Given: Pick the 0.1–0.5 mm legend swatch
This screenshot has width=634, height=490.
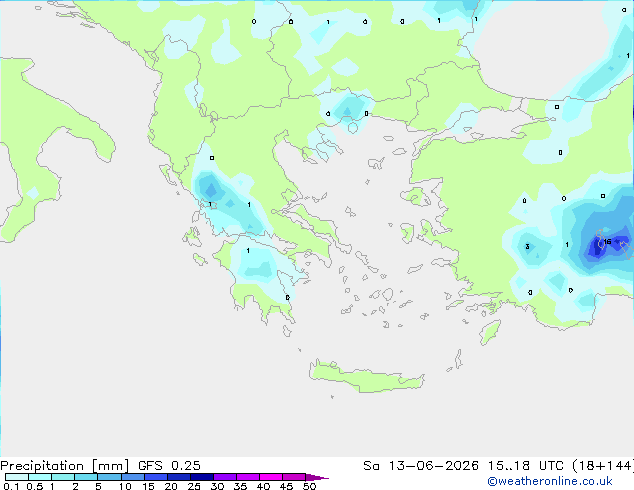Looking at the screenshot, I should pos(17,477).
